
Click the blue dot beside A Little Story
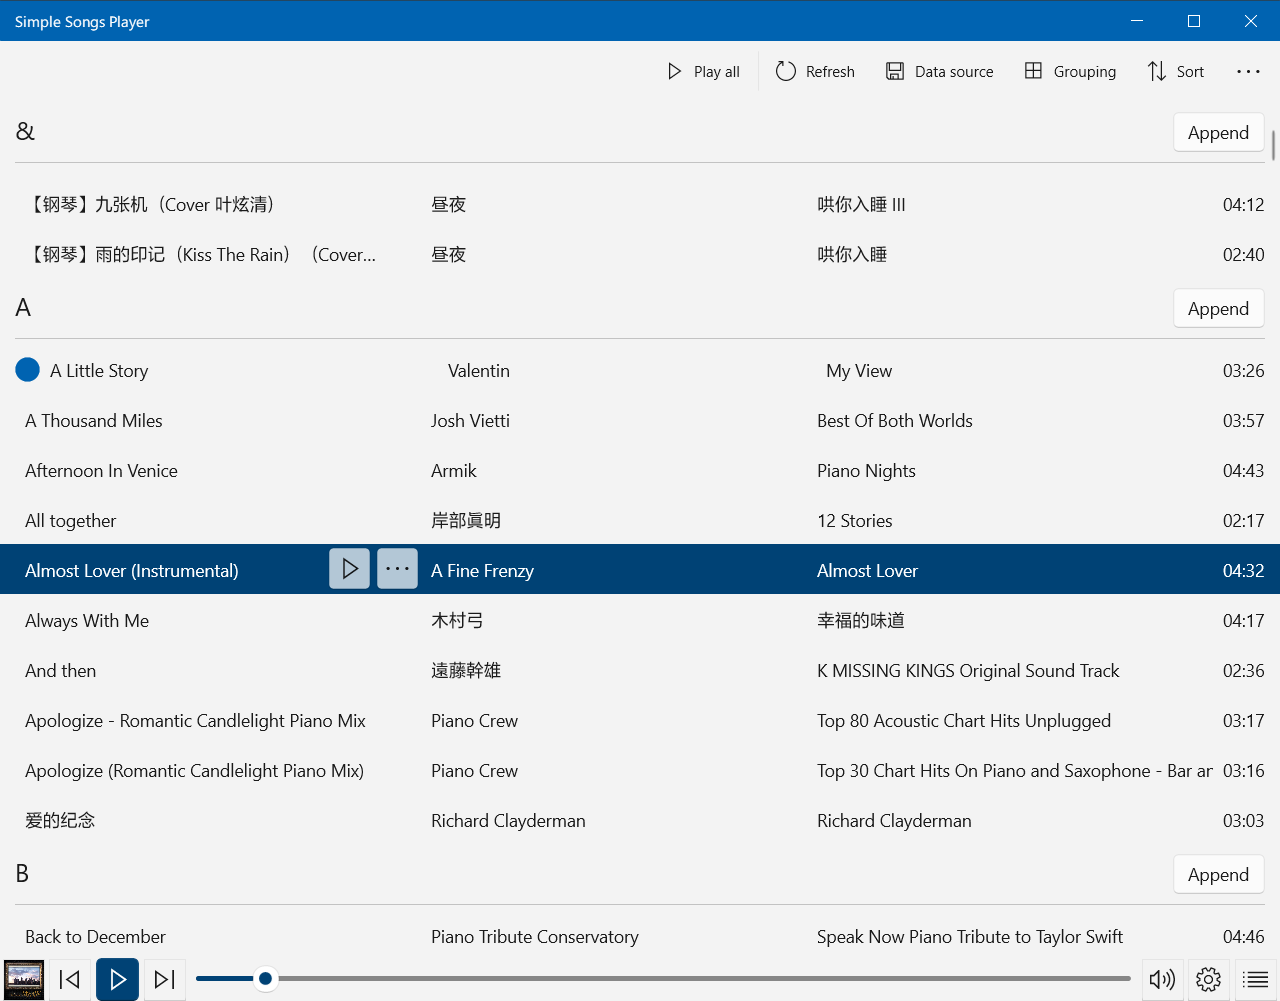(x=28, y=370)
